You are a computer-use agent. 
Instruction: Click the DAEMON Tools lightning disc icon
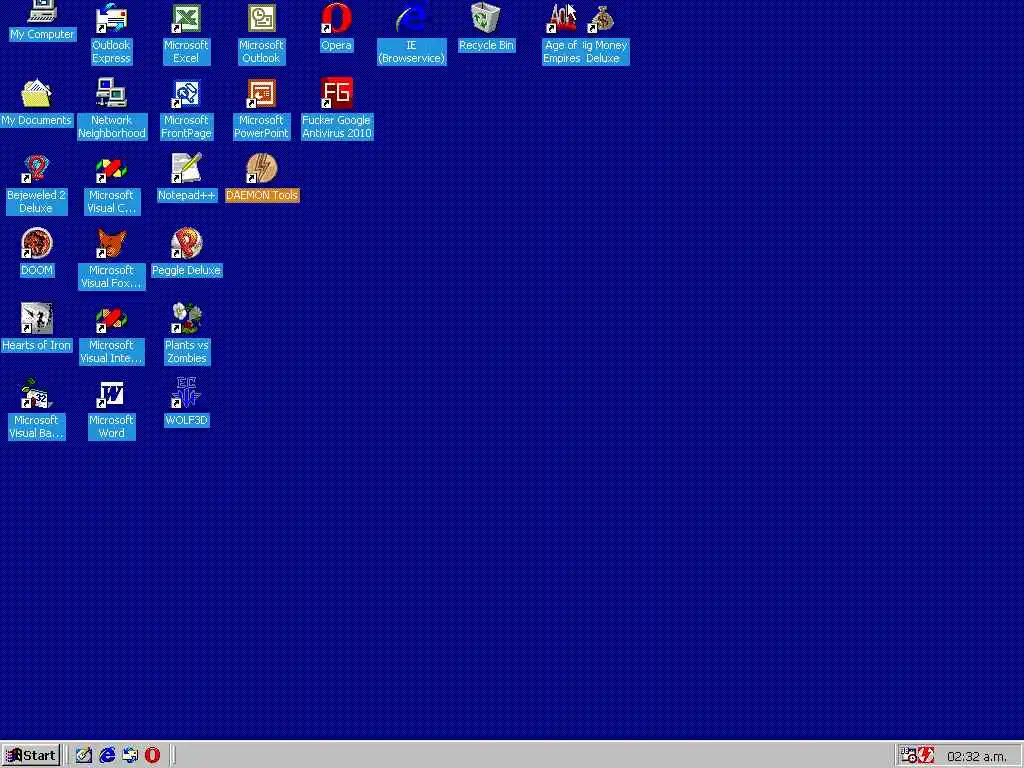[261, 168]
